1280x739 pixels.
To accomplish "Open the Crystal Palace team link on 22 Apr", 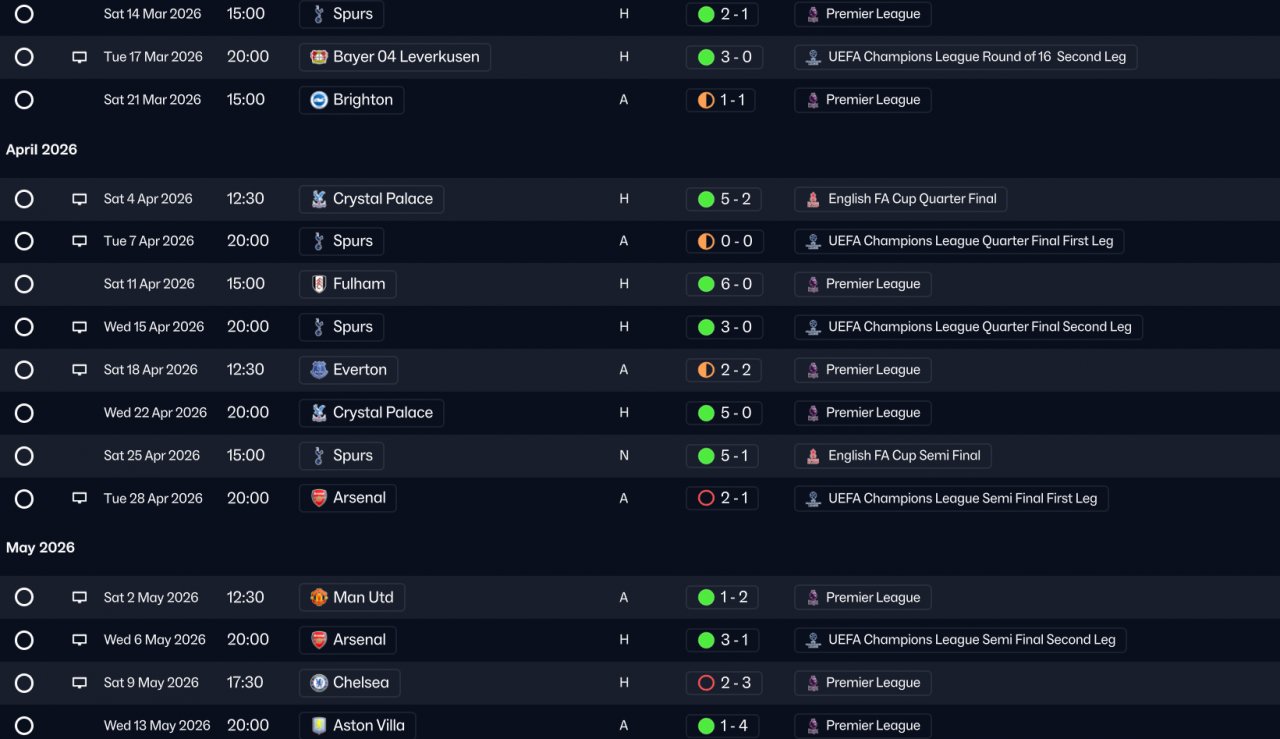I will 371,413.
